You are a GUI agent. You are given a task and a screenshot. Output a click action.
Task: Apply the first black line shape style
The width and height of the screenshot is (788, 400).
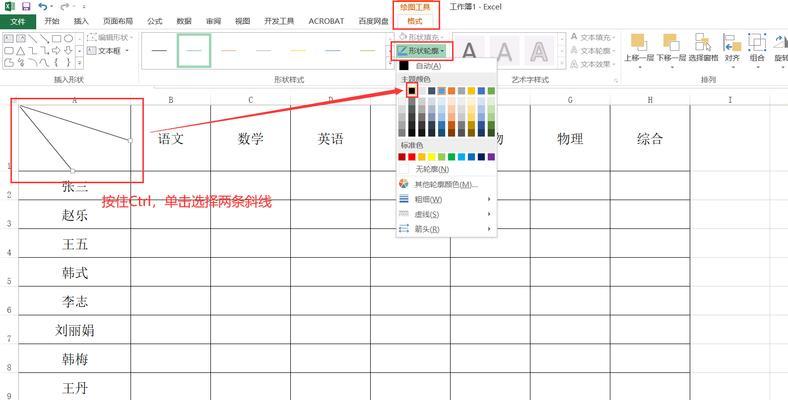pyautogui.click(x=159, y=51)
